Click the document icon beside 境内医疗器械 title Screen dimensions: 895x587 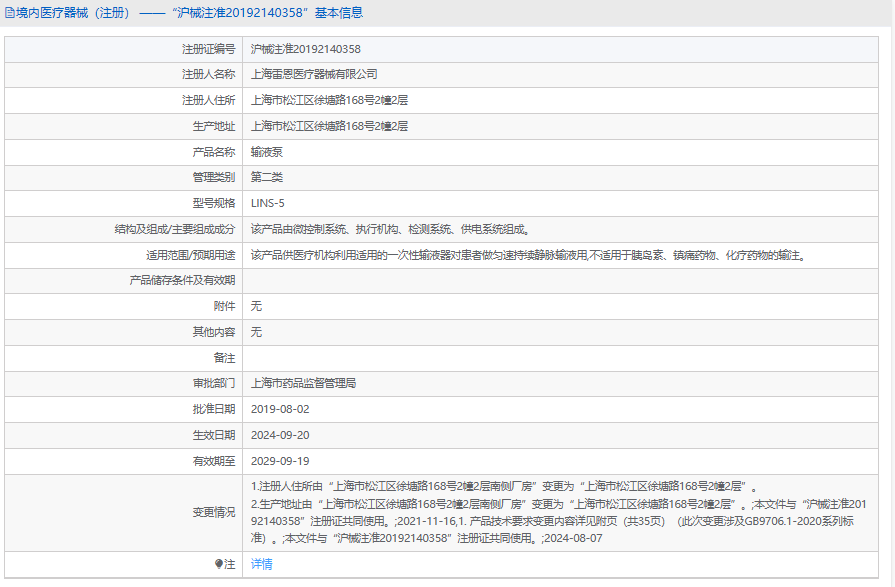(x=9, y=13)
